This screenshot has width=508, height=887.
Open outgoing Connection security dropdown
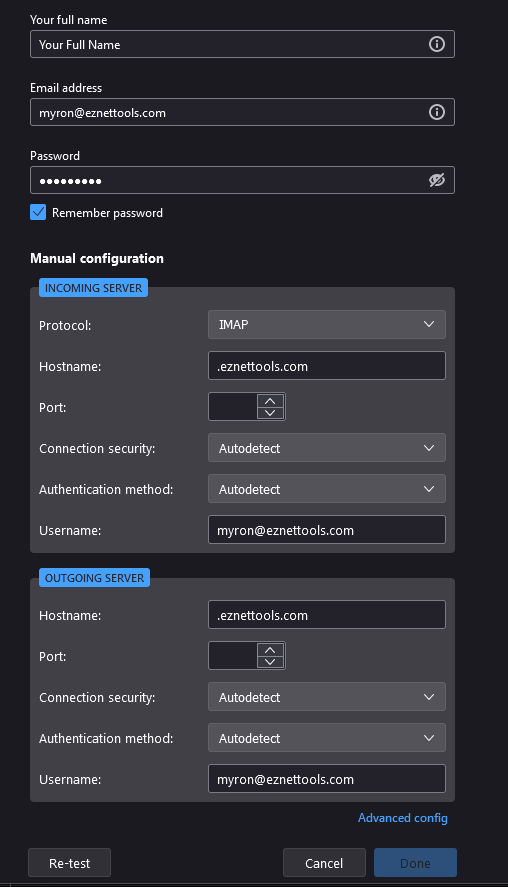coord(327,697)
